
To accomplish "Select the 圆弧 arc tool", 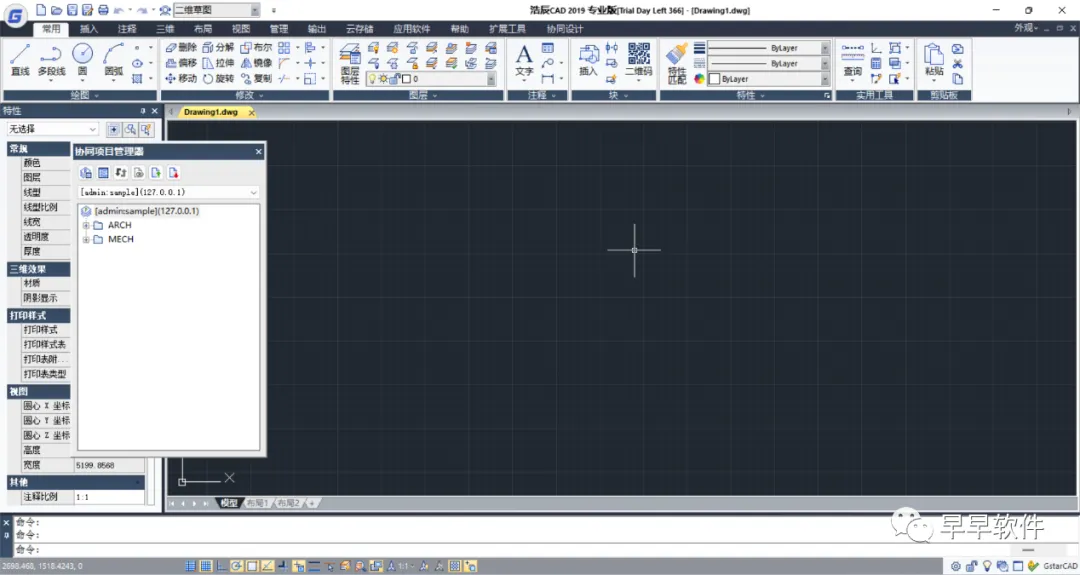I will point(114,60).
